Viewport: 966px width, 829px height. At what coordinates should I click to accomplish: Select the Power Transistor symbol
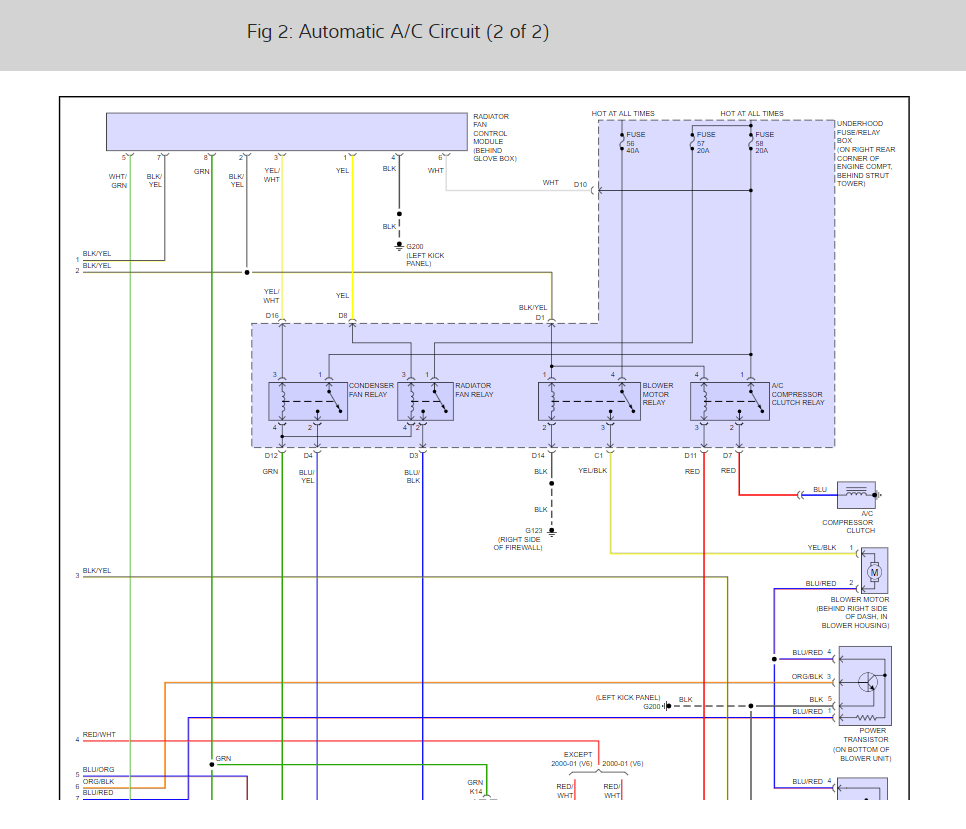[x=866, y=686]
